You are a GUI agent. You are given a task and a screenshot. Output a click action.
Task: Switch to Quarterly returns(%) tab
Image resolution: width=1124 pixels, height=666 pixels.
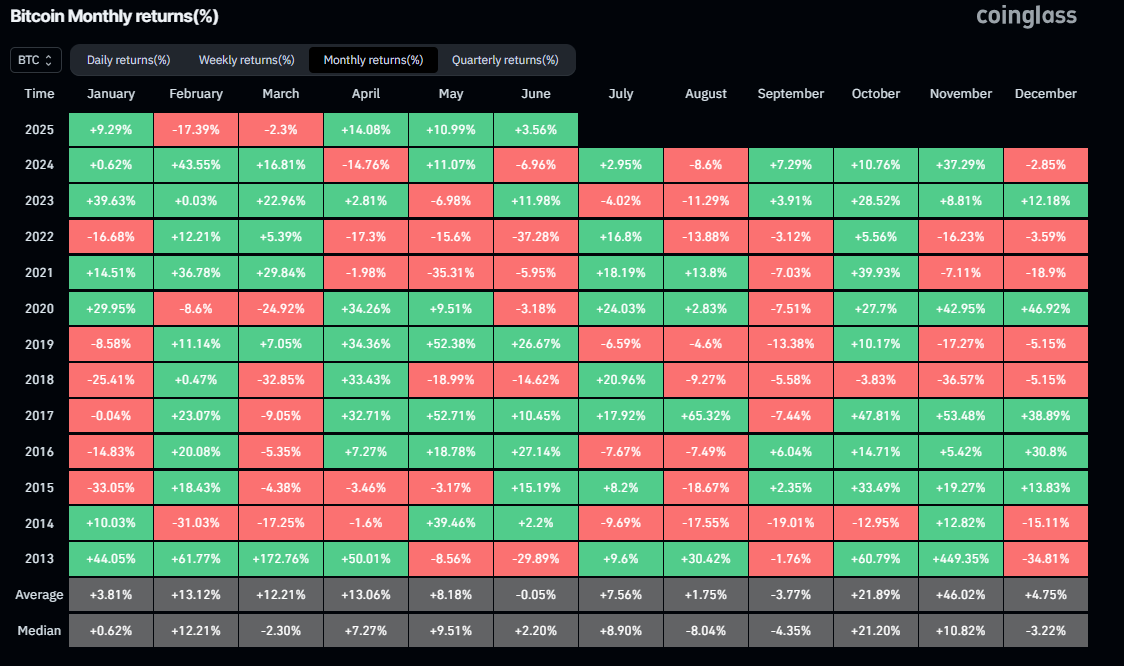505,60
